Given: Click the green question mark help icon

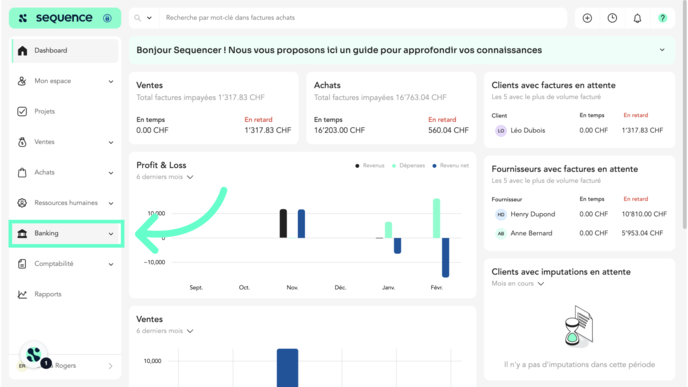Looking at the screenshot, I should pos(663,18).
